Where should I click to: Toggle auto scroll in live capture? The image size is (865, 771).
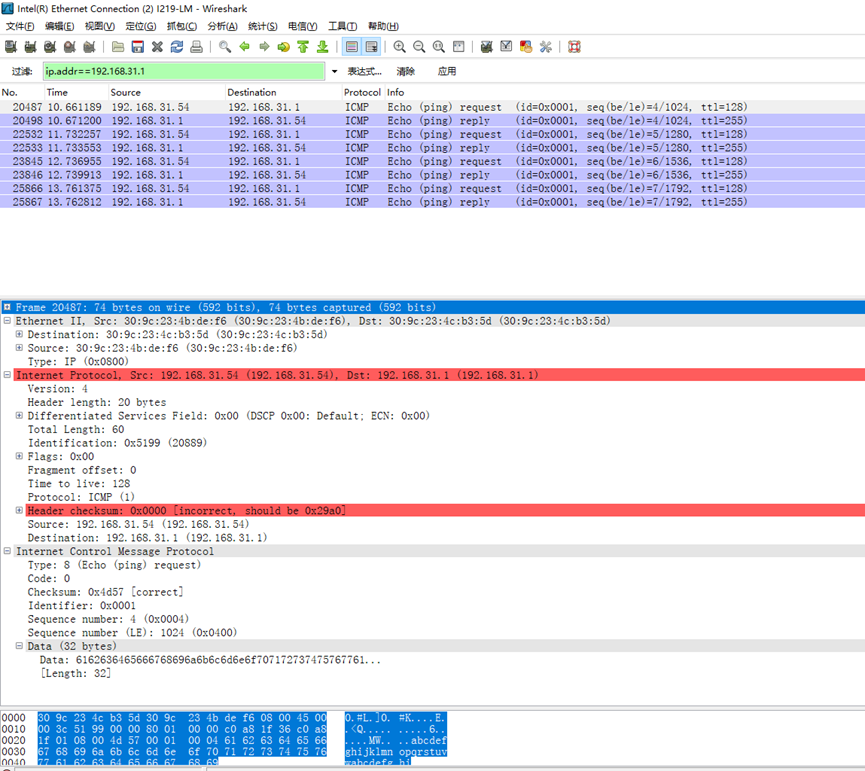tap(372, 47)
